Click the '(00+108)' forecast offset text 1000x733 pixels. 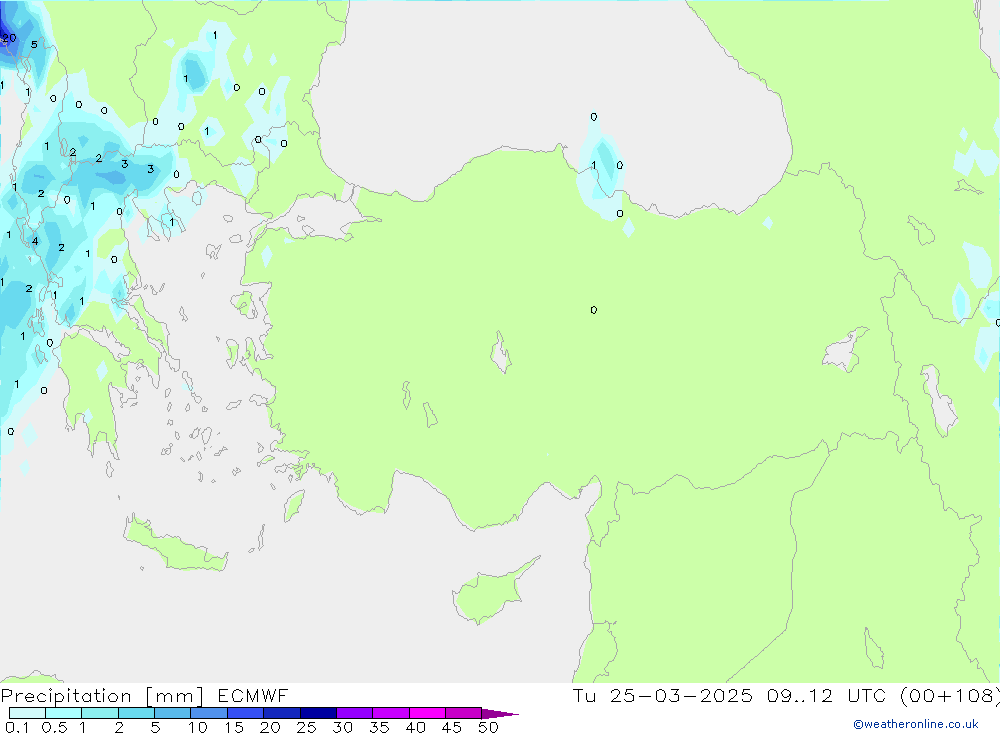[950, 695]
